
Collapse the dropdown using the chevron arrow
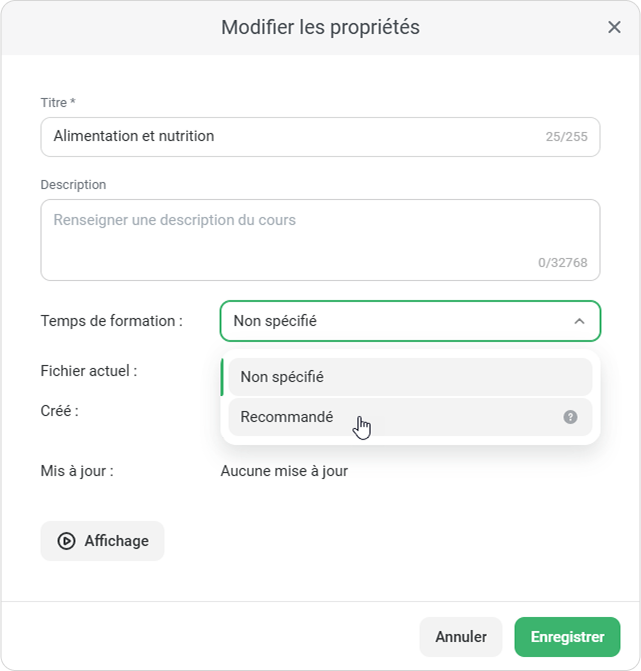click(579, 321)
